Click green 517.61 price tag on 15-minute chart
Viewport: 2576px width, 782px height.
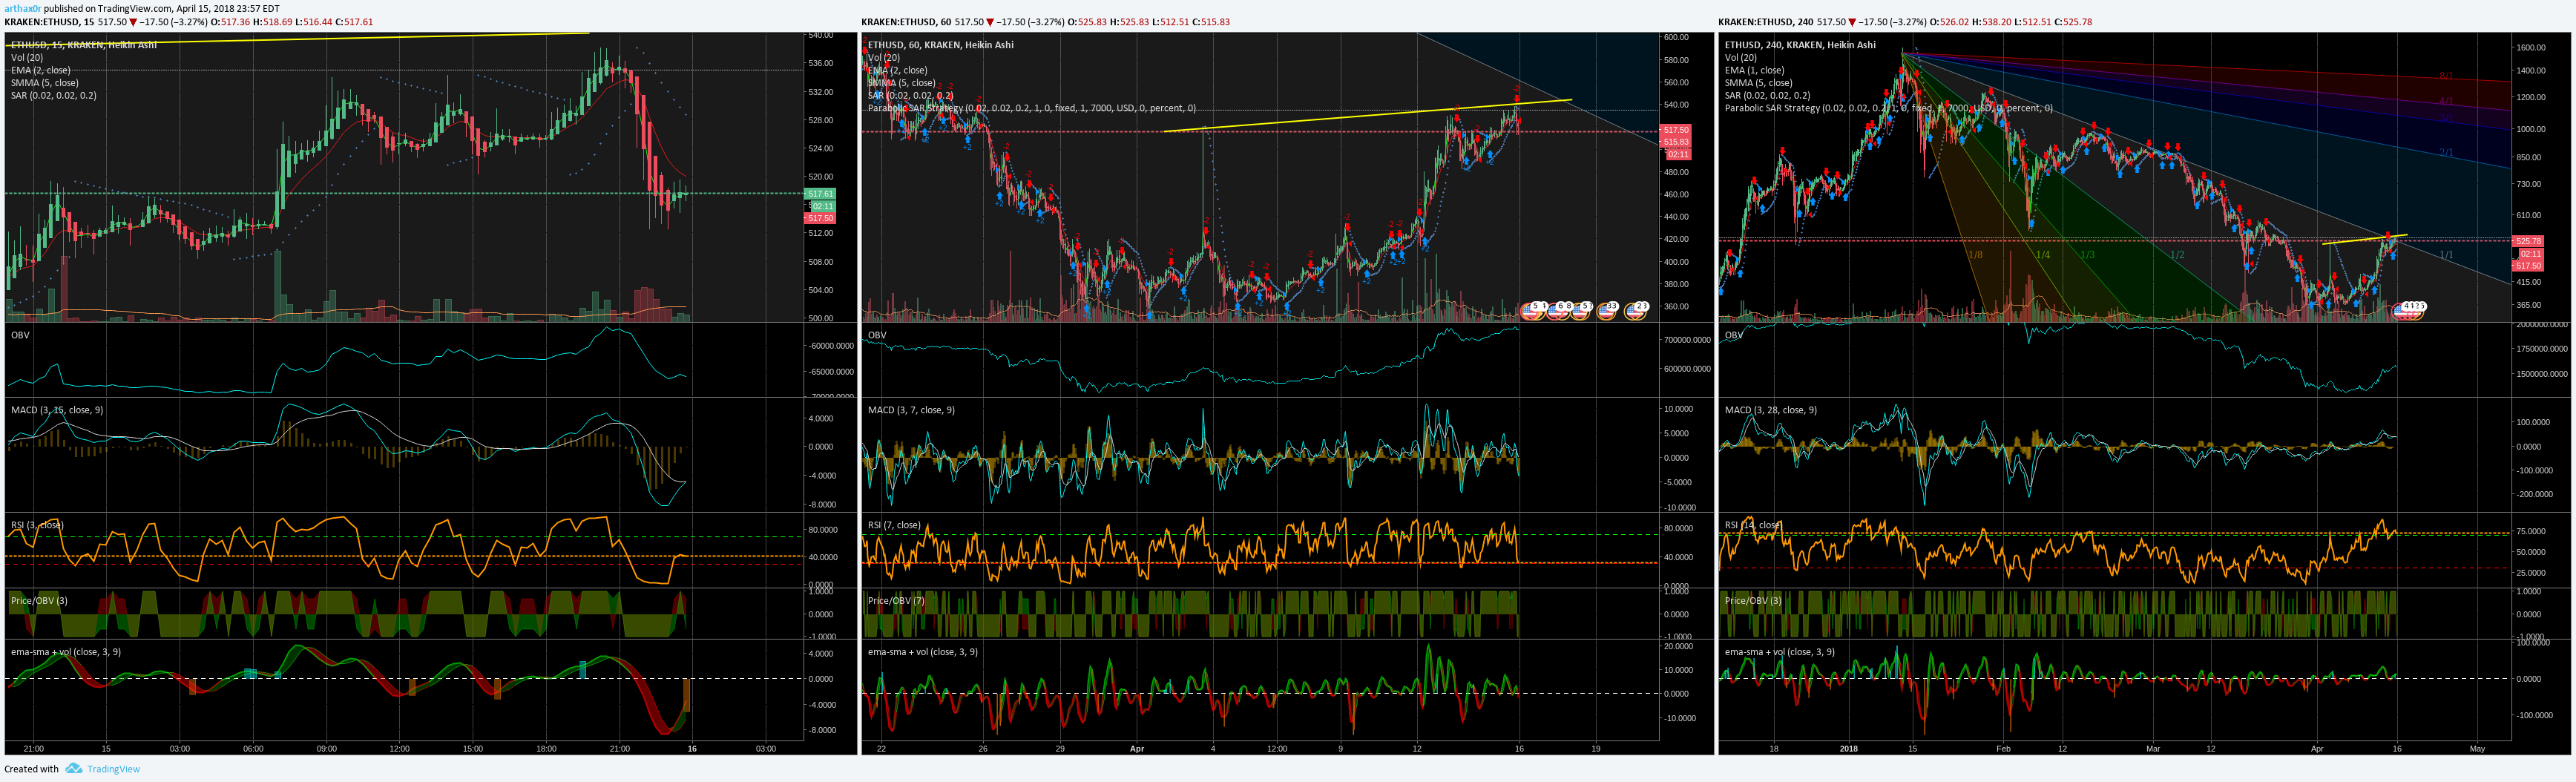click(820, 194)
